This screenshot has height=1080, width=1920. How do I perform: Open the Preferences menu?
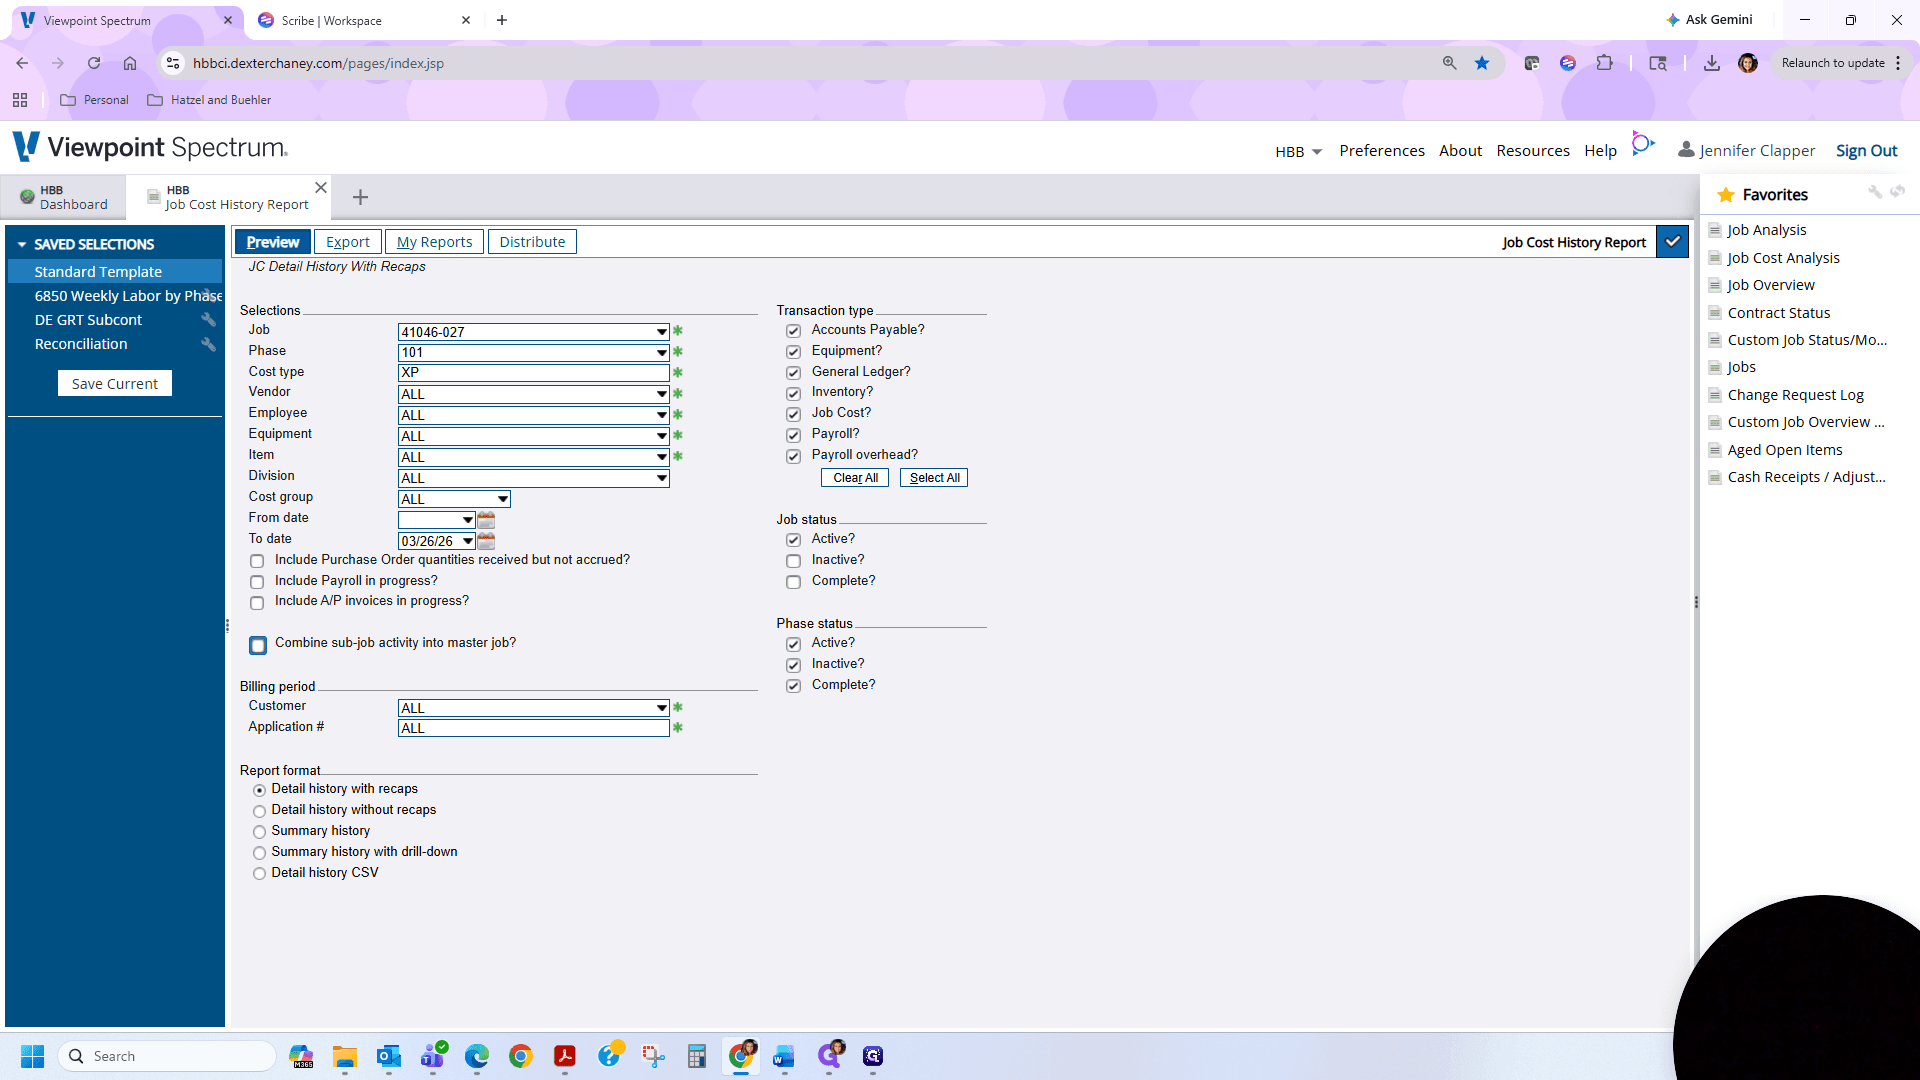1381,151
